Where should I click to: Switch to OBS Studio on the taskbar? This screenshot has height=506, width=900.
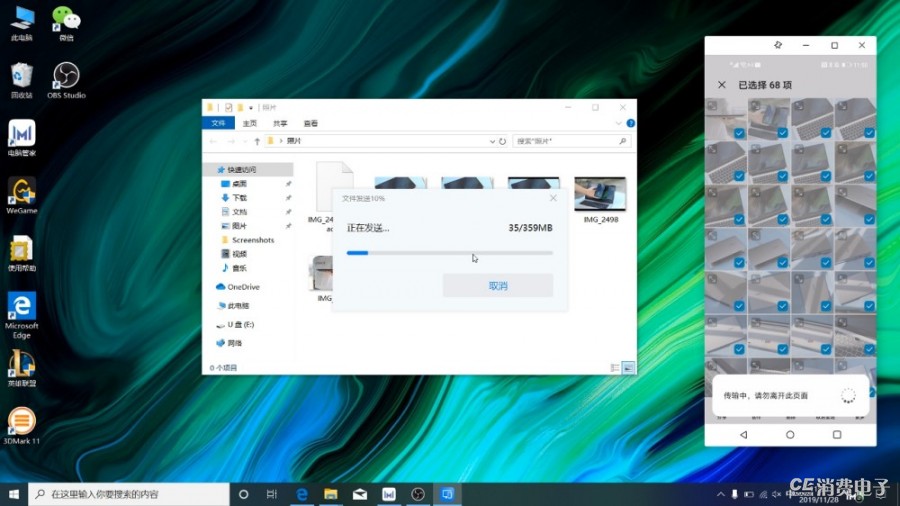[418, 494]
